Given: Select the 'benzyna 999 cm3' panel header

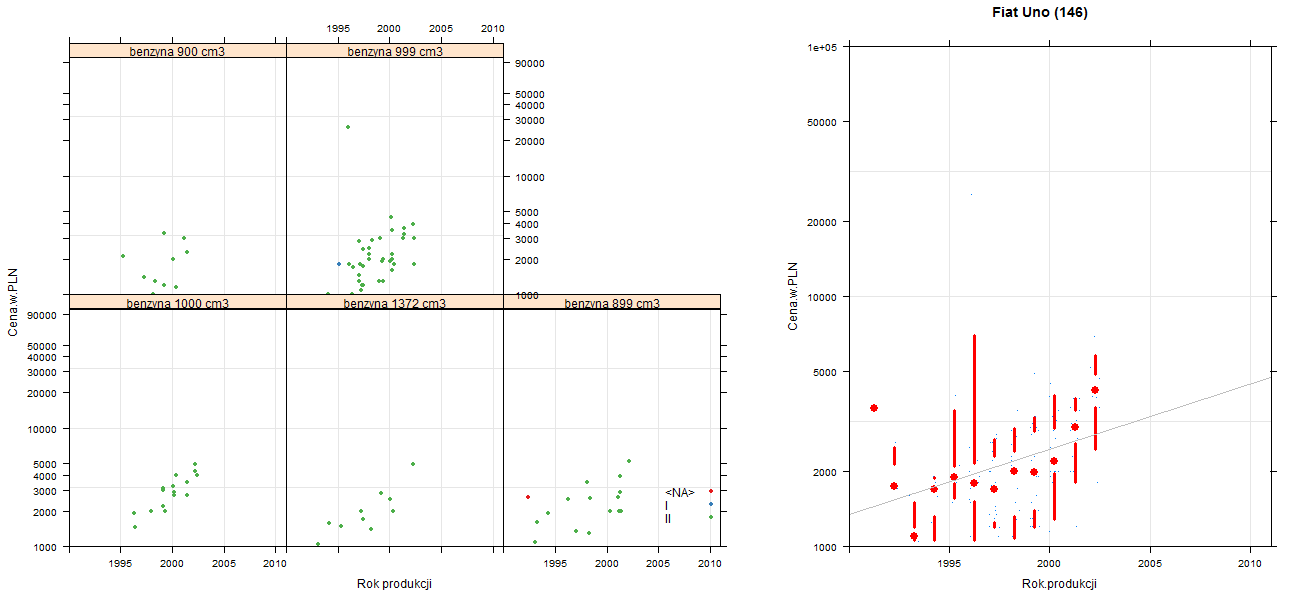Looking at the screenshot, I should (x=395, y=51).
